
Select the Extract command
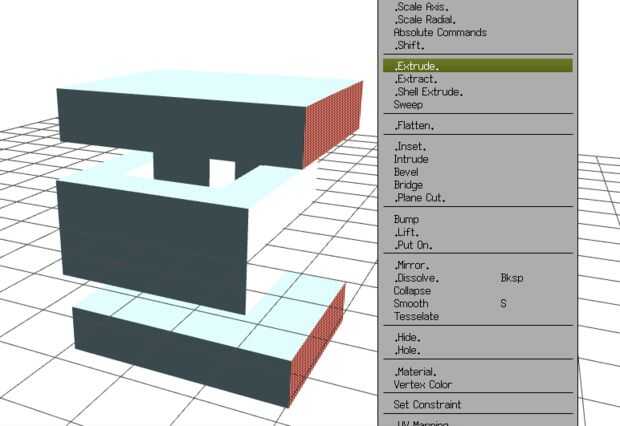pos(478,79)
